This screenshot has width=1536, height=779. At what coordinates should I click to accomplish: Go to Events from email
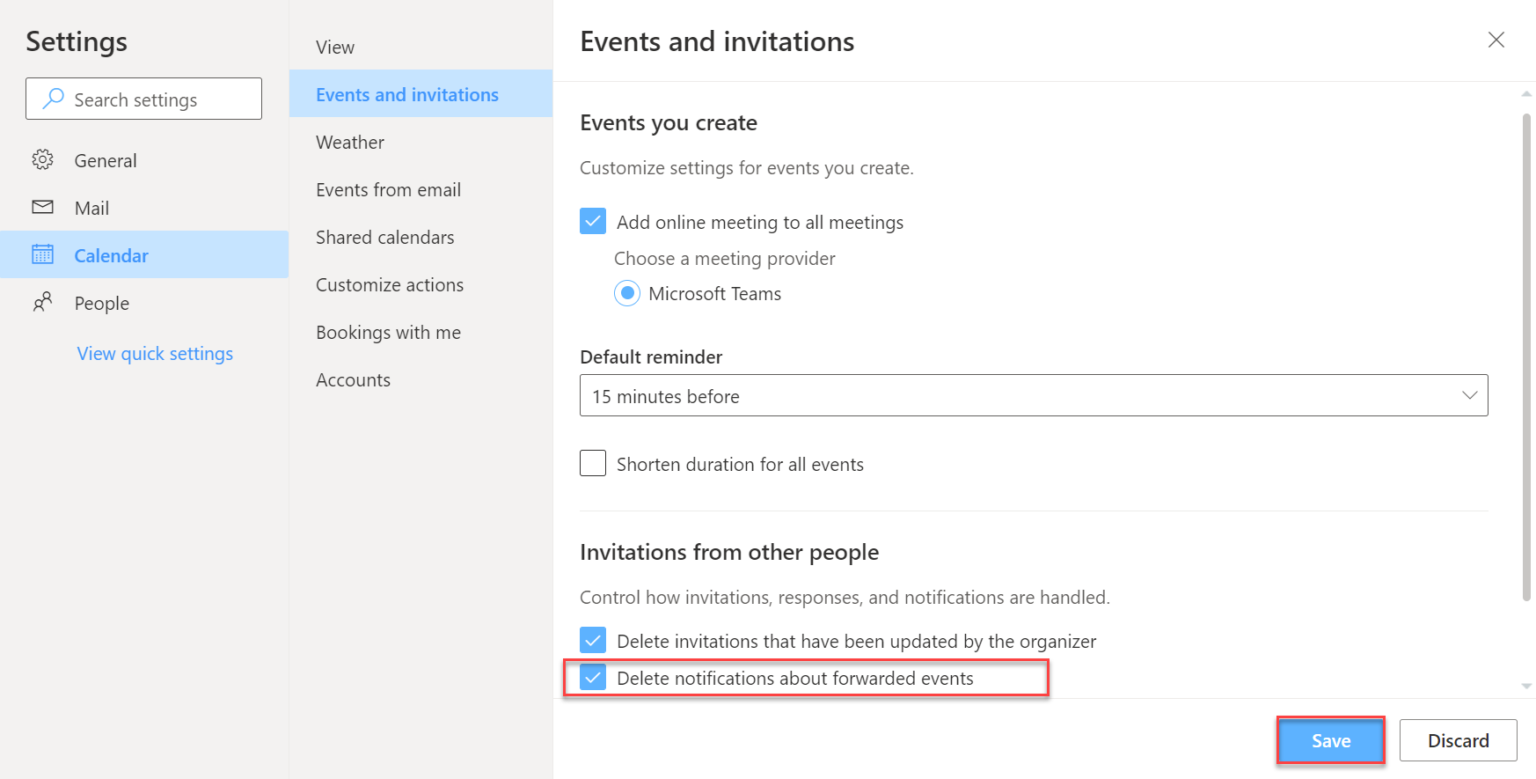coord(421,189)
